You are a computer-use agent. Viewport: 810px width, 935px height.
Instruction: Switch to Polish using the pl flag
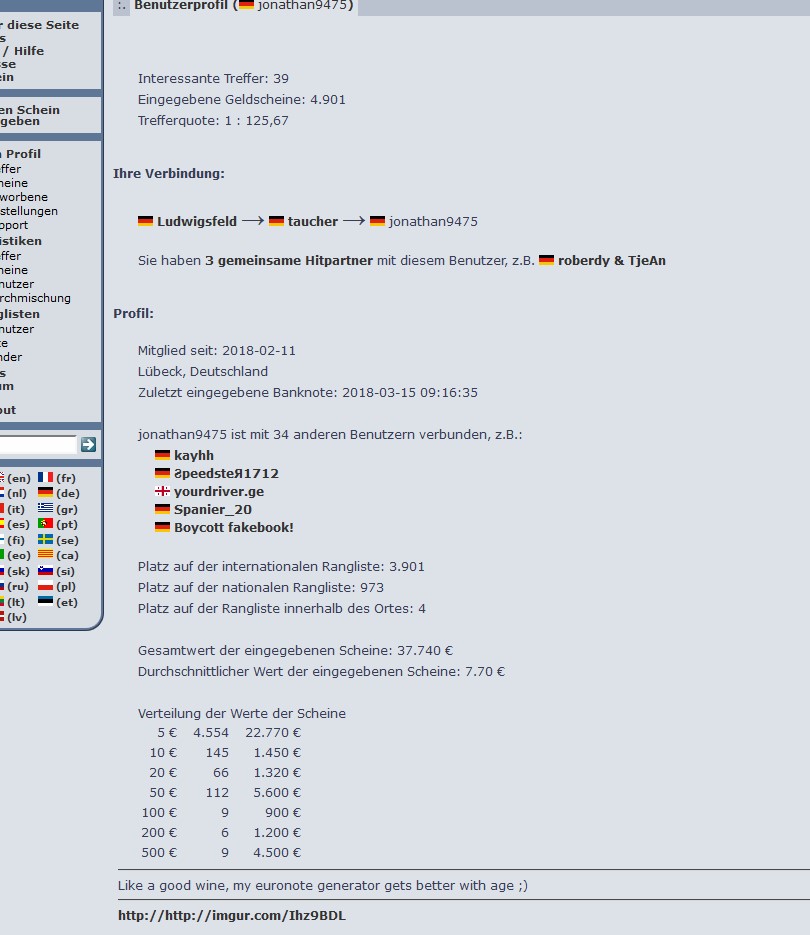click(x=45, y=586)
